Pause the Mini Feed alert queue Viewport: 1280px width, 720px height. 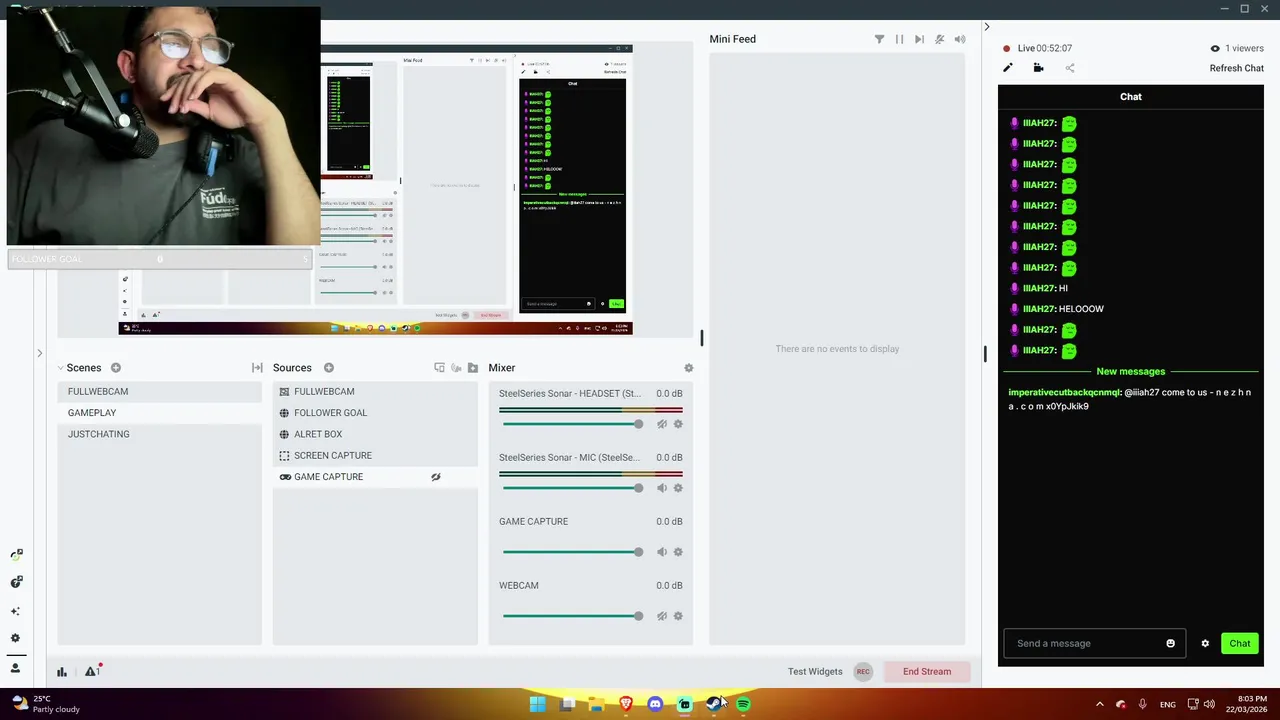tap(899, 39)
